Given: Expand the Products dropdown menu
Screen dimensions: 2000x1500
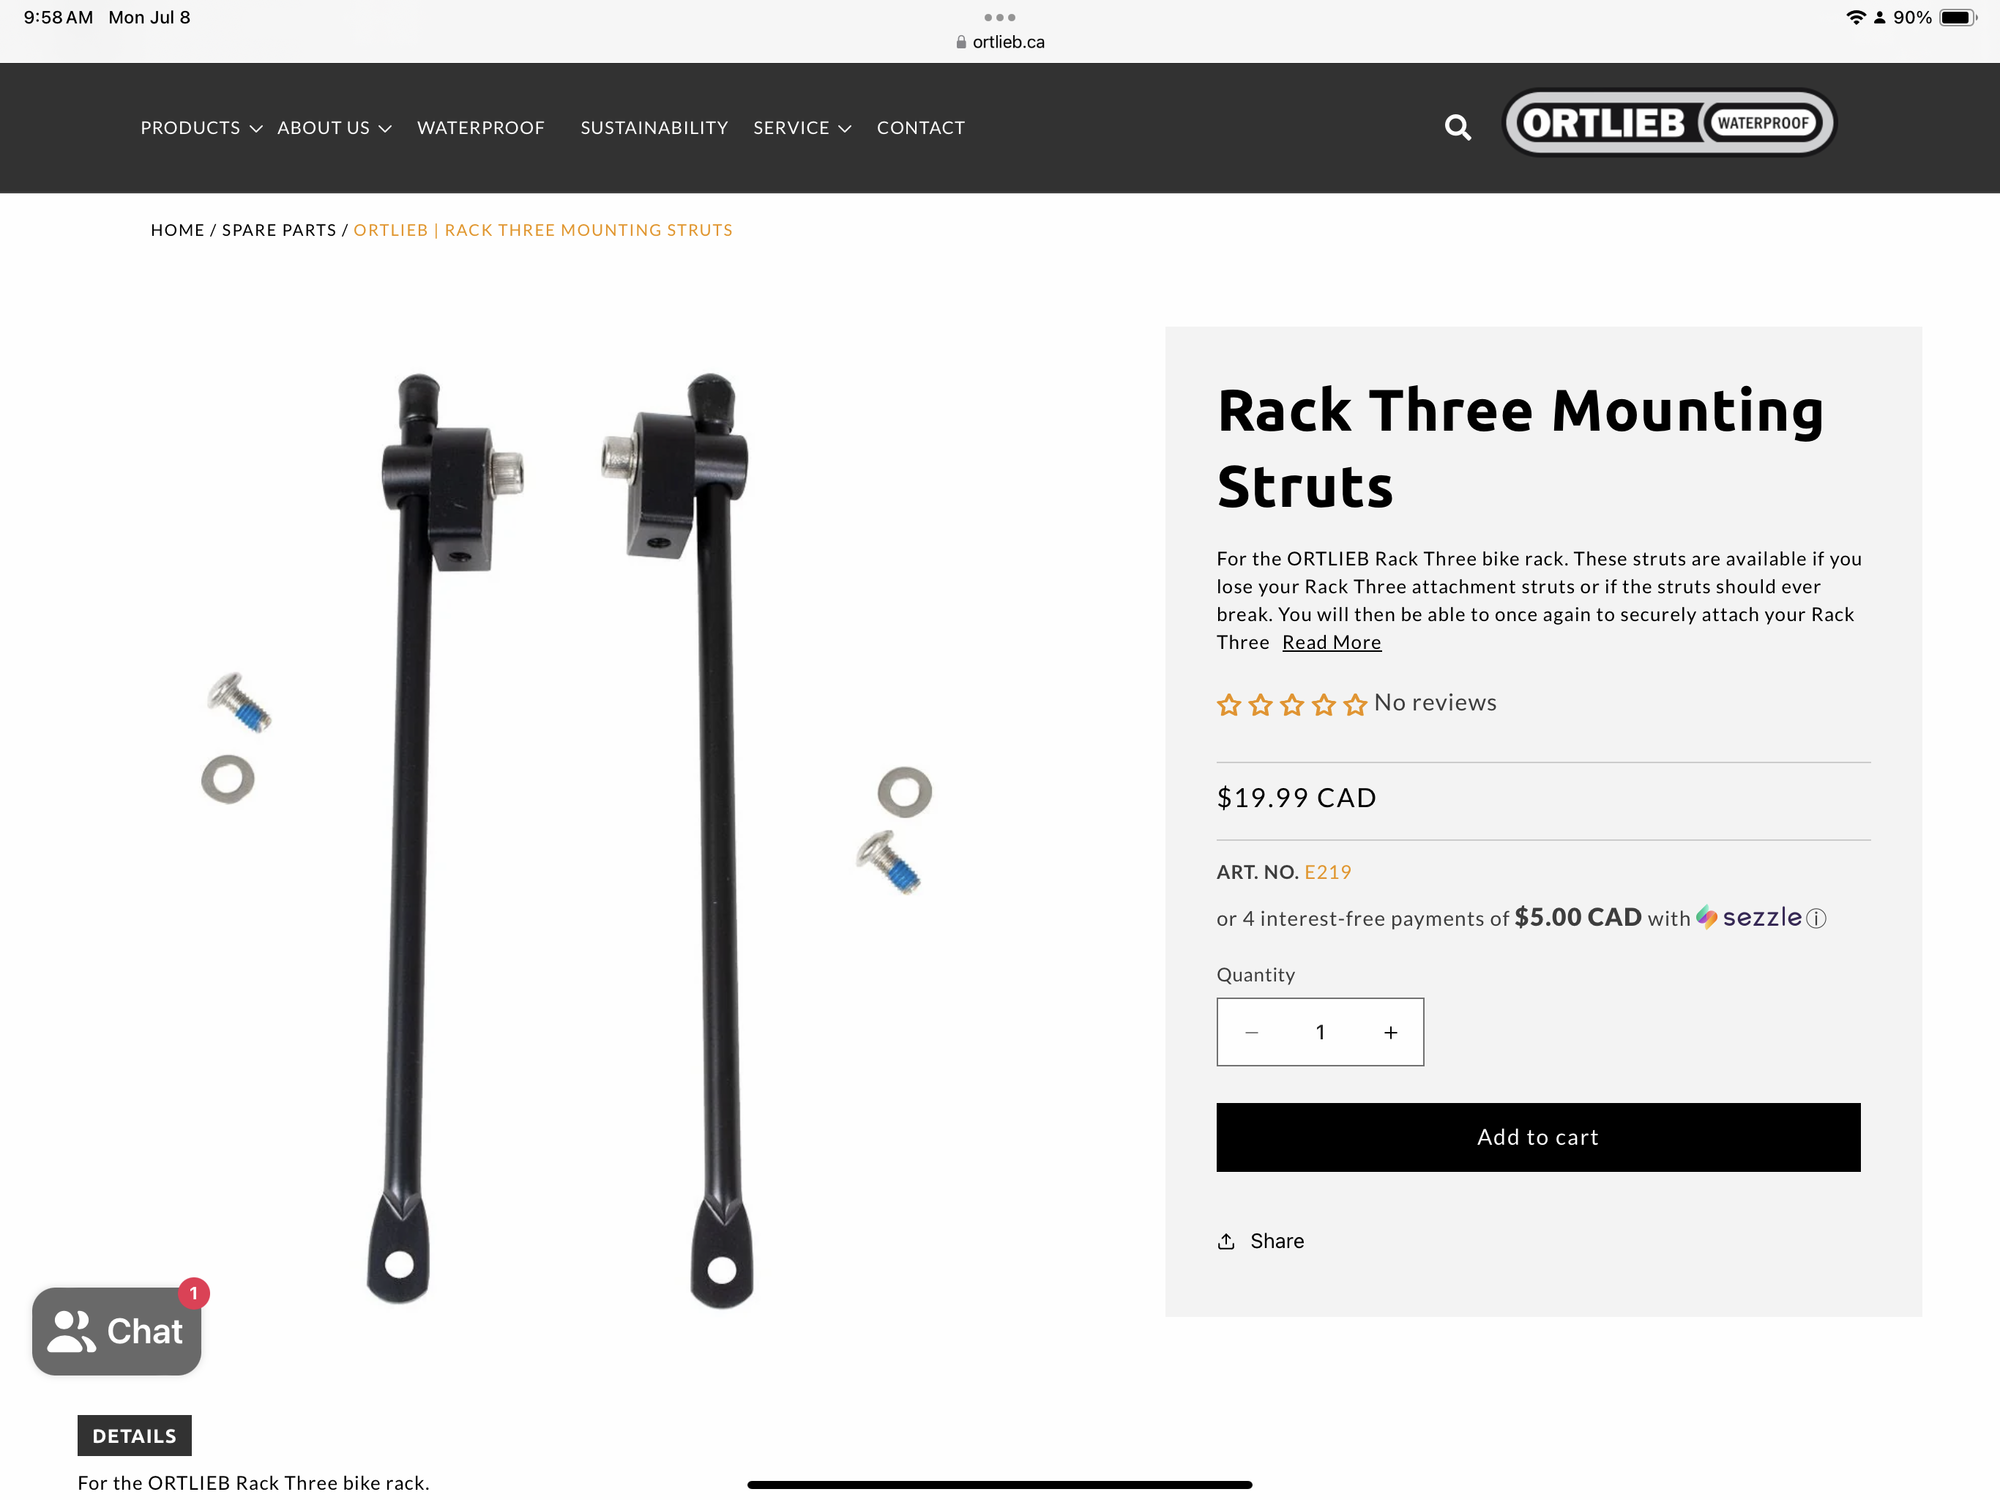Looking at the screenshot, I should (x=201, y=128).
